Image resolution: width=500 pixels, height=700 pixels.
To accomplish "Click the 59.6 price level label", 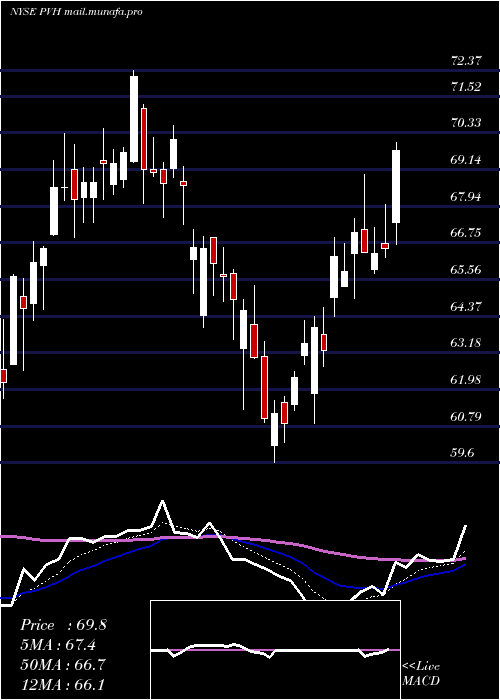I will pyautogui.click(x=462, y=453).
